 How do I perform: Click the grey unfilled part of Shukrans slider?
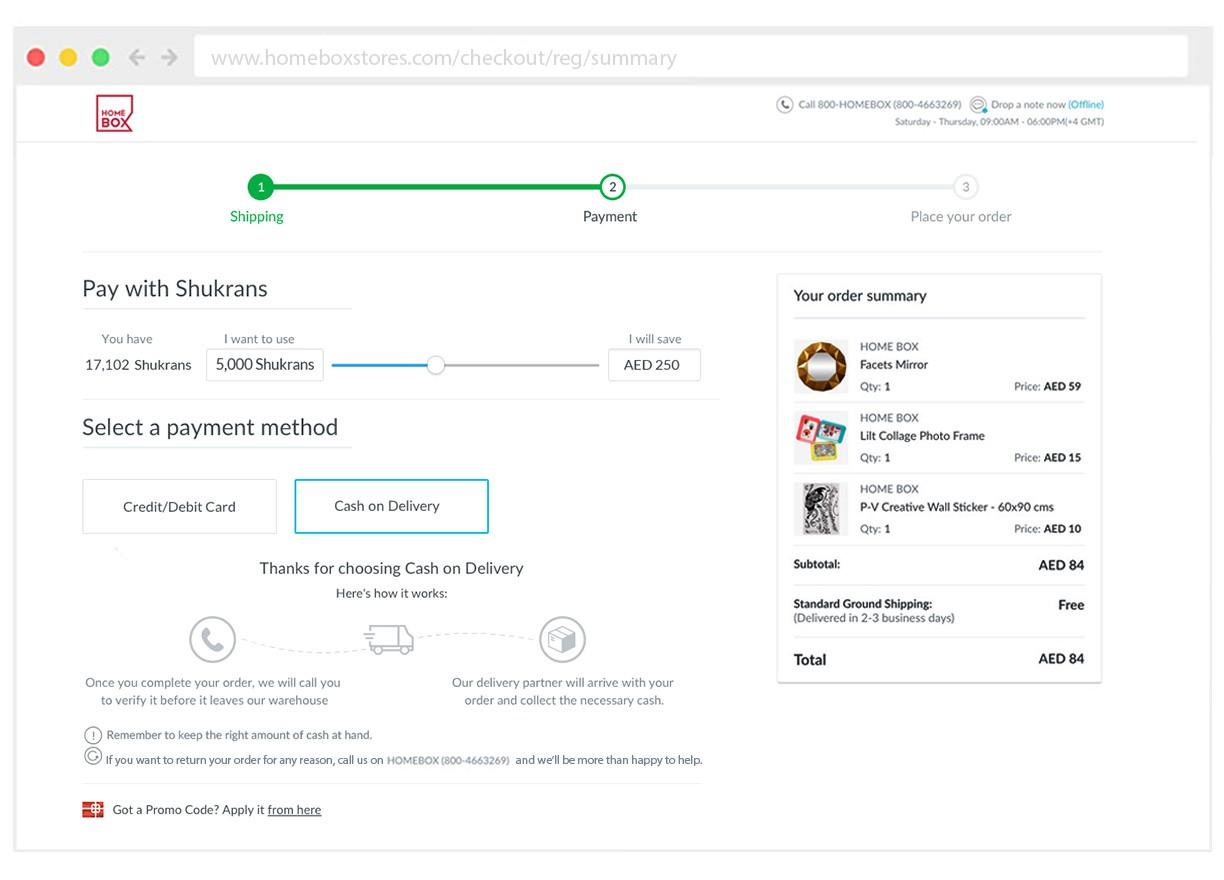pos(521,365)
